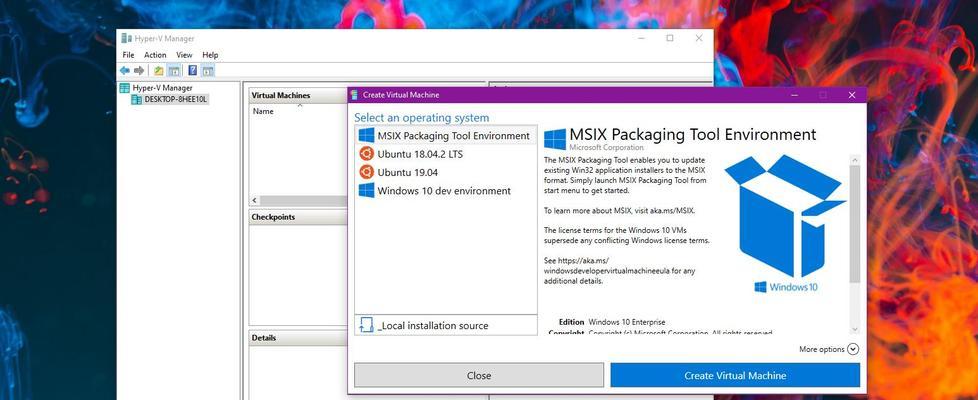Click the MSIX box image with Windows 10 logo
Viewport: 978px width, 400px height.
[x=785, y=224]
